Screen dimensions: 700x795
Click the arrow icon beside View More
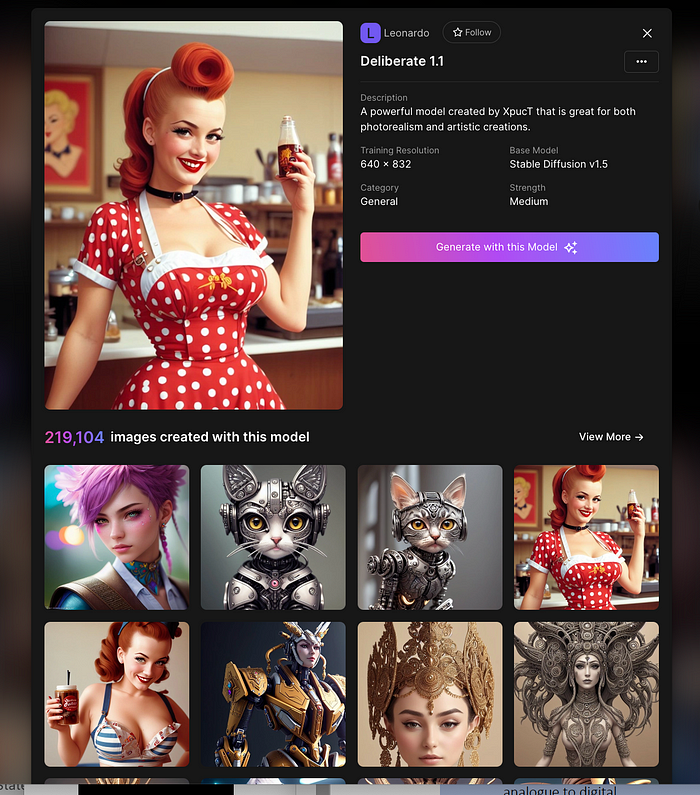tap(639, 437)
